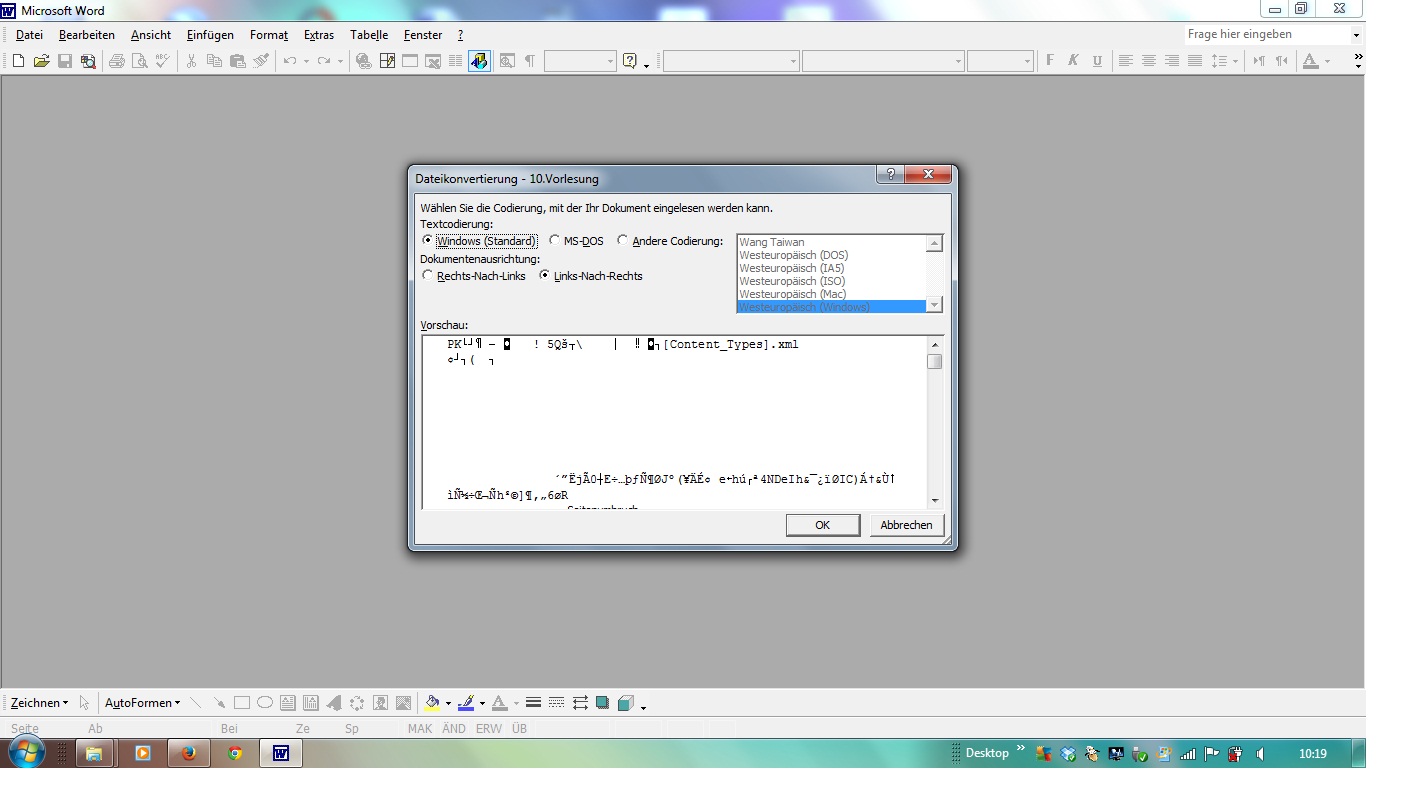The width and height of the screenshot is (1403, 804).
Task: Click the Frage hier eingeben input box
Action: 1267,34
